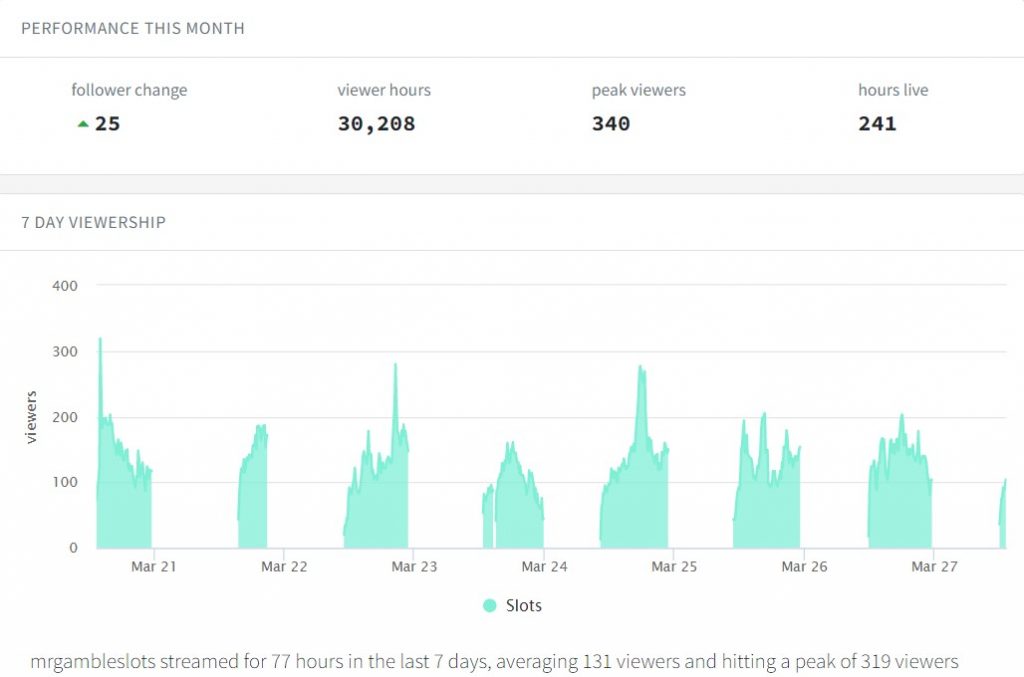Click the follower change value 25
The width and height of the screenshot is (1024, 677).
108,123
